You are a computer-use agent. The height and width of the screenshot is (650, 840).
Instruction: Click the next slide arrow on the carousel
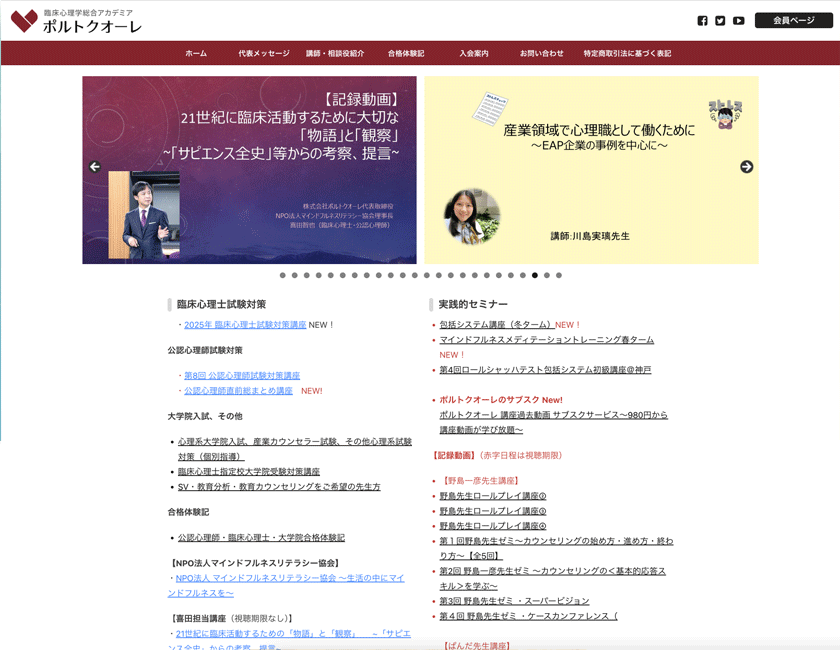pos(746,167)
